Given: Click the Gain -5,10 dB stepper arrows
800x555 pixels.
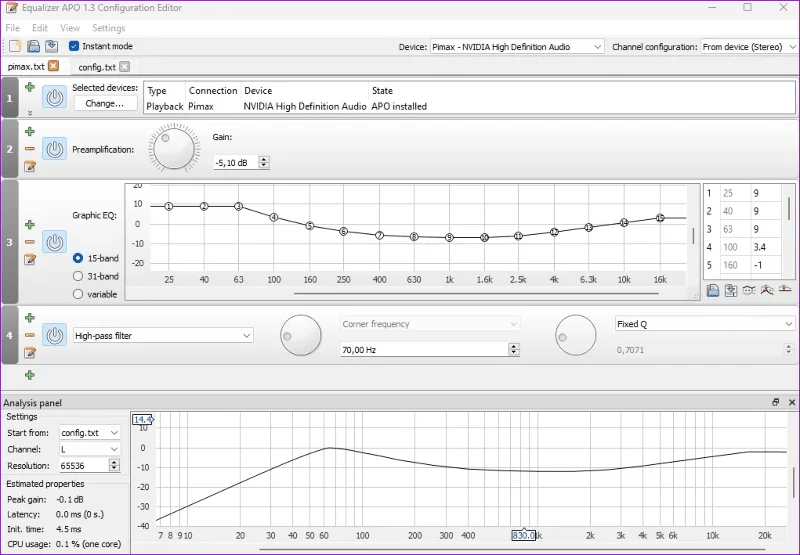Looking at the screenshot, I should click(264, 163).
